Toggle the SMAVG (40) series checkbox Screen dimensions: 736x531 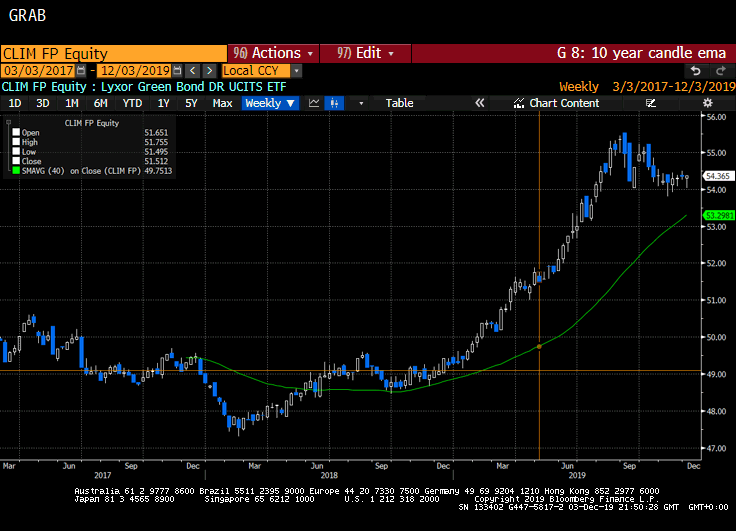[x=16, y=170]
